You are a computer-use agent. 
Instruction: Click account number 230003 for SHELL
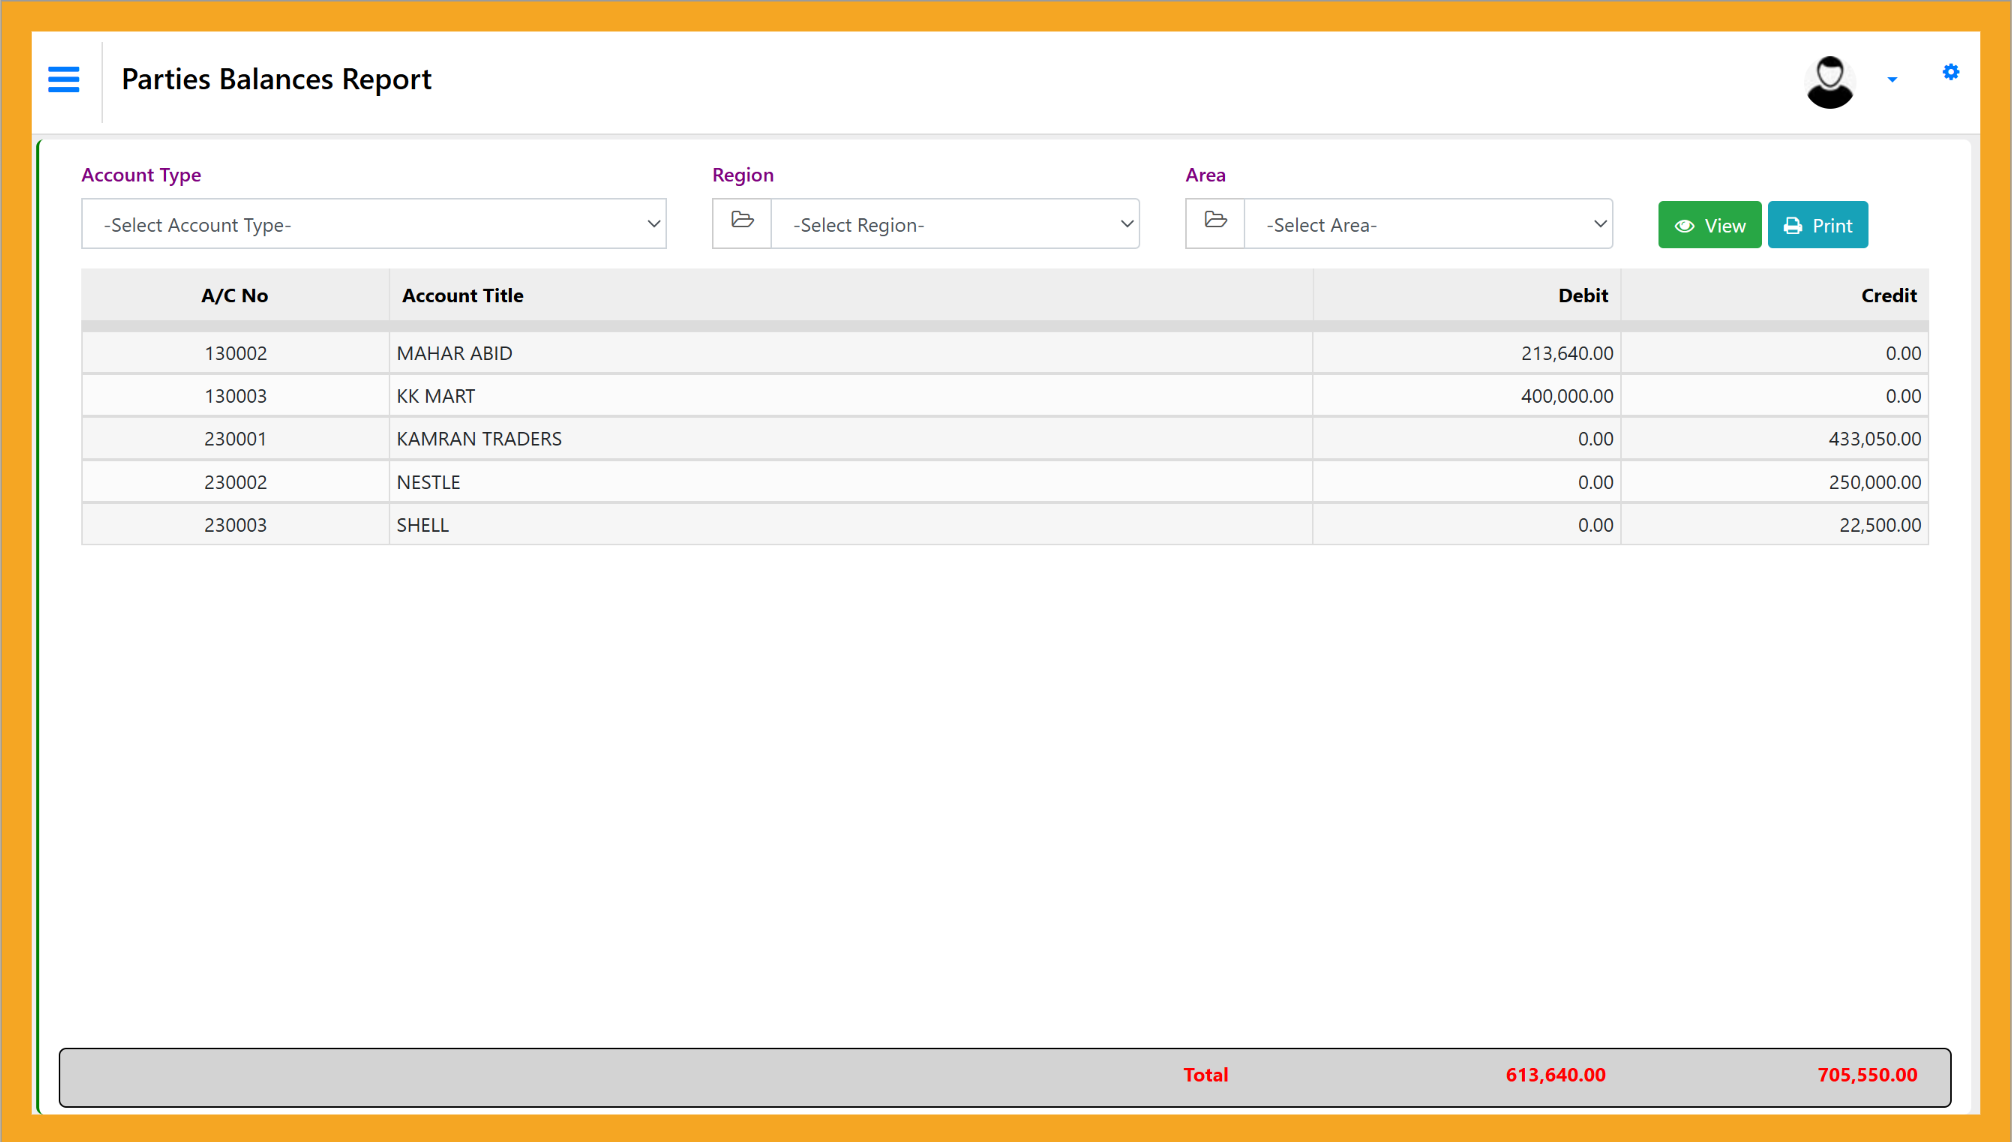tap(235, 525)
